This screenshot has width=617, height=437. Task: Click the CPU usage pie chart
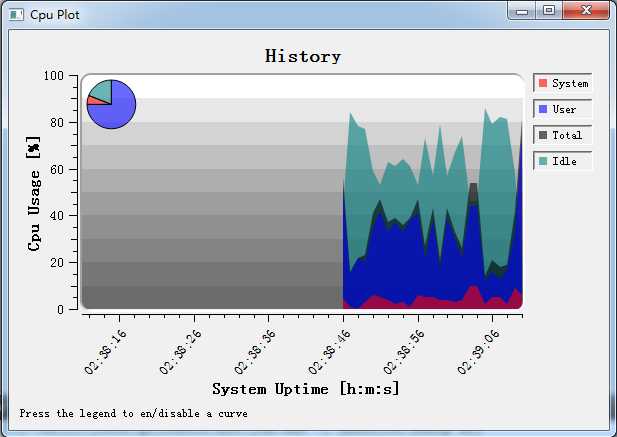(111, 104)
